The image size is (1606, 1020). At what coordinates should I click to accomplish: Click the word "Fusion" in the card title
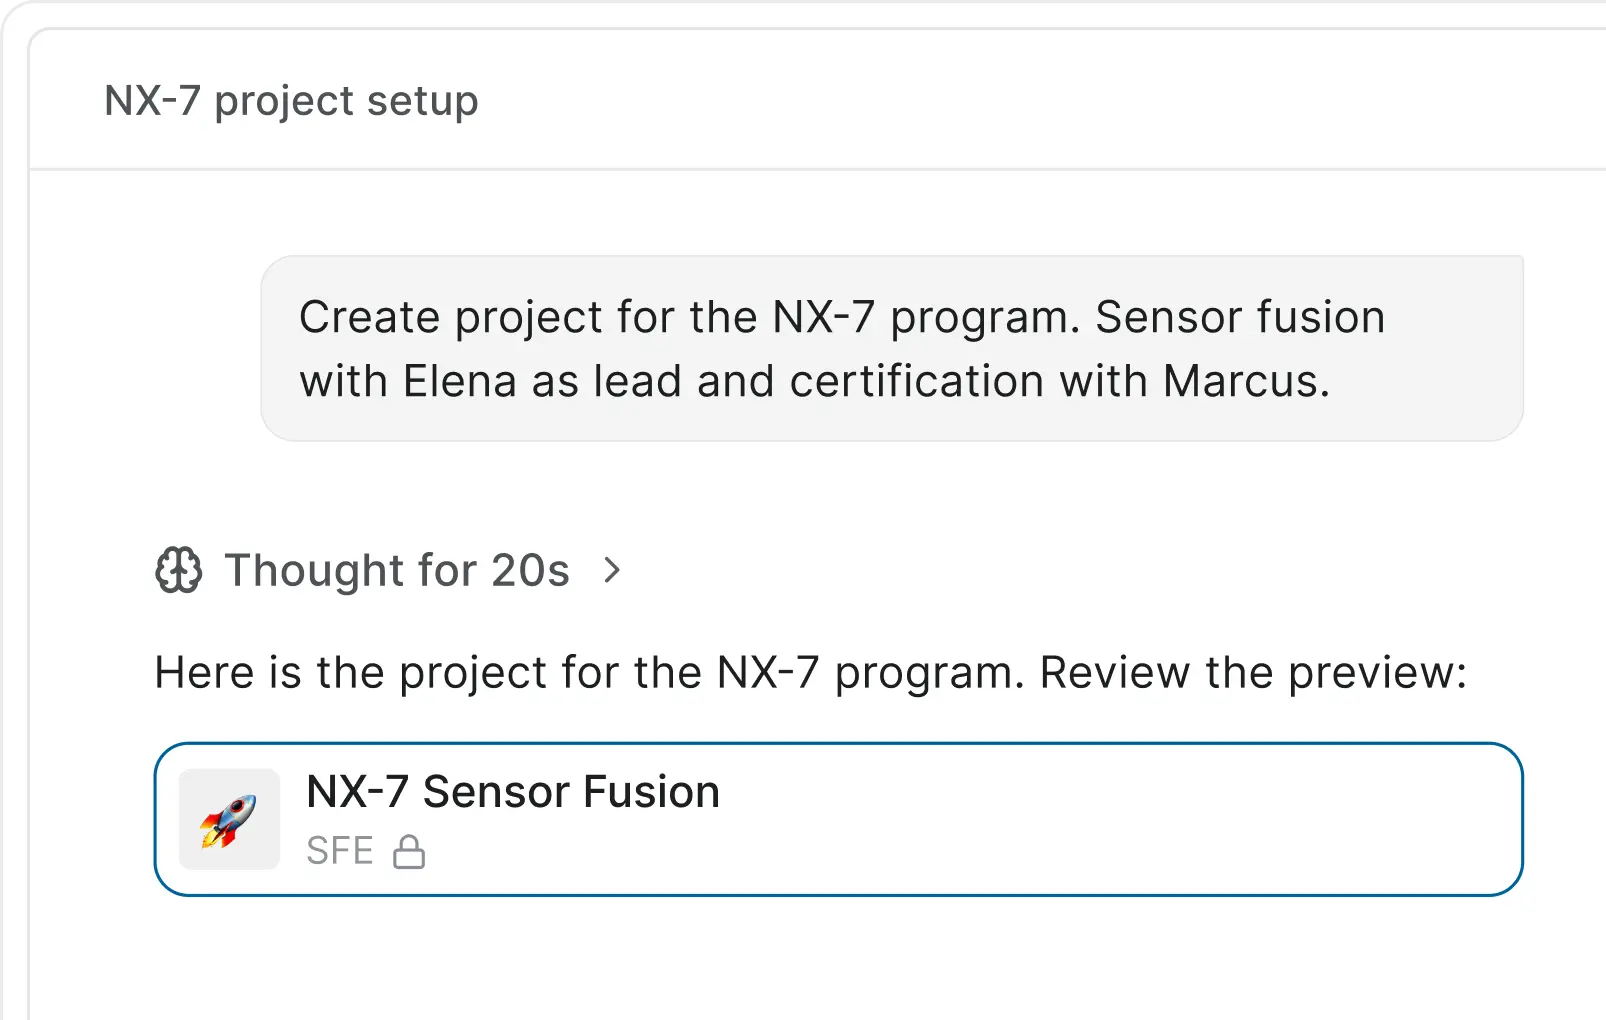(x=651, y=792)
